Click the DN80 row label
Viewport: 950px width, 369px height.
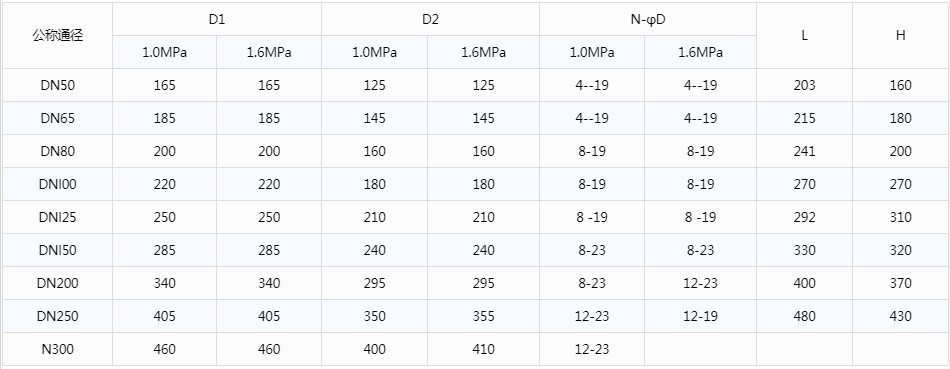coord(58,151)
